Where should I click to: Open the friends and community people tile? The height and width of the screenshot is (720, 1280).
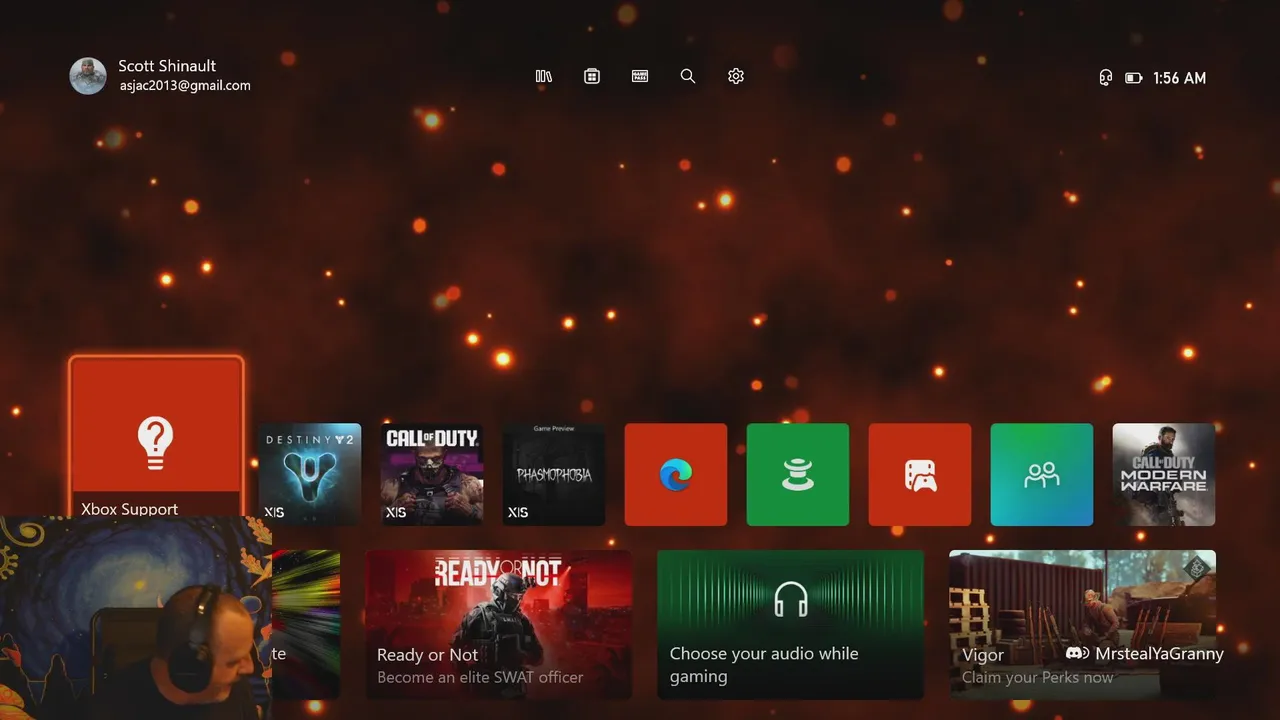tap(1042, 474)
